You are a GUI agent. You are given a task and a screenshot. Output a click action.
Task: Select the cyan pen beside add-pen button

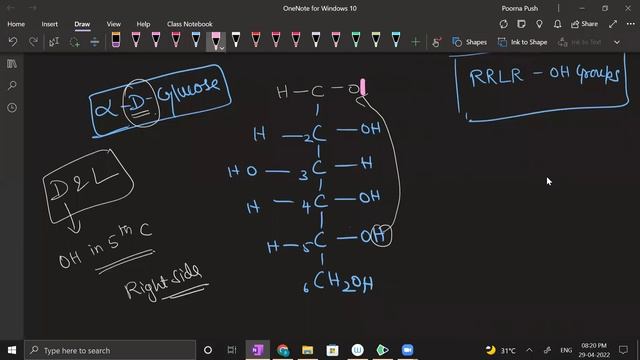point(396,40)
